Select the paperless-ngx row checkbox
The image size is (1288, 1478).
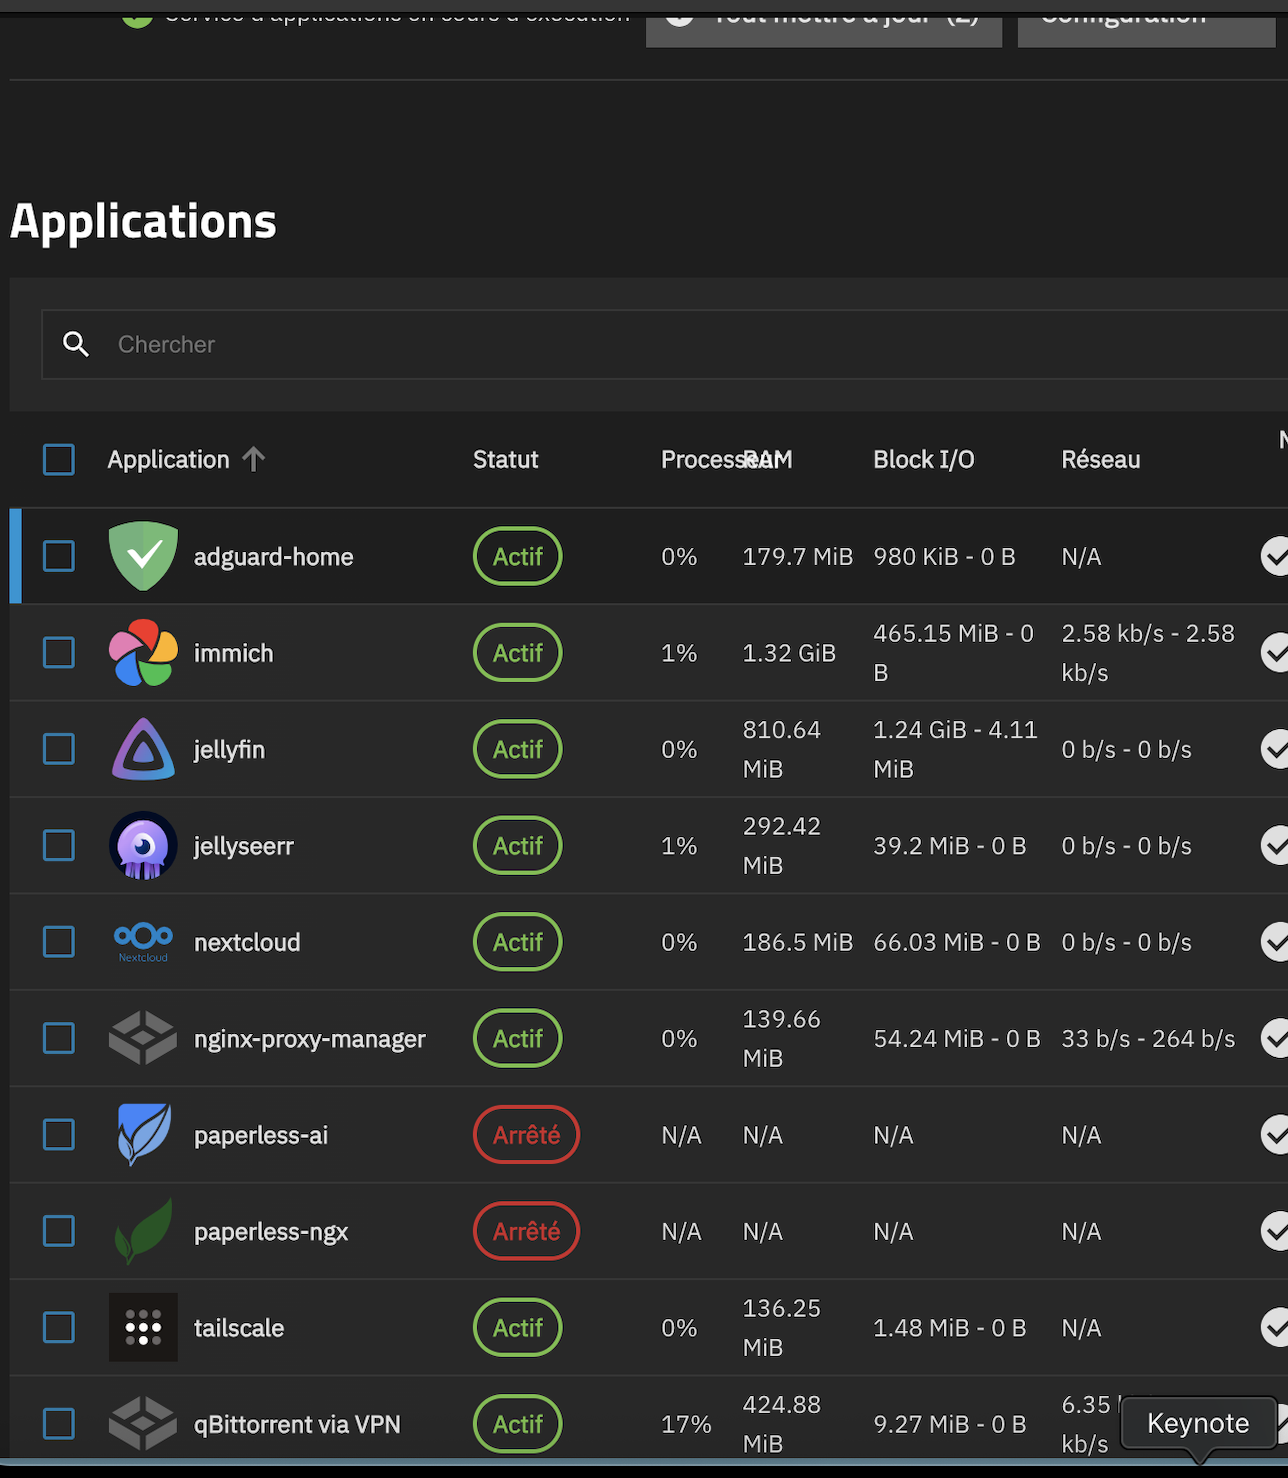58,1231
